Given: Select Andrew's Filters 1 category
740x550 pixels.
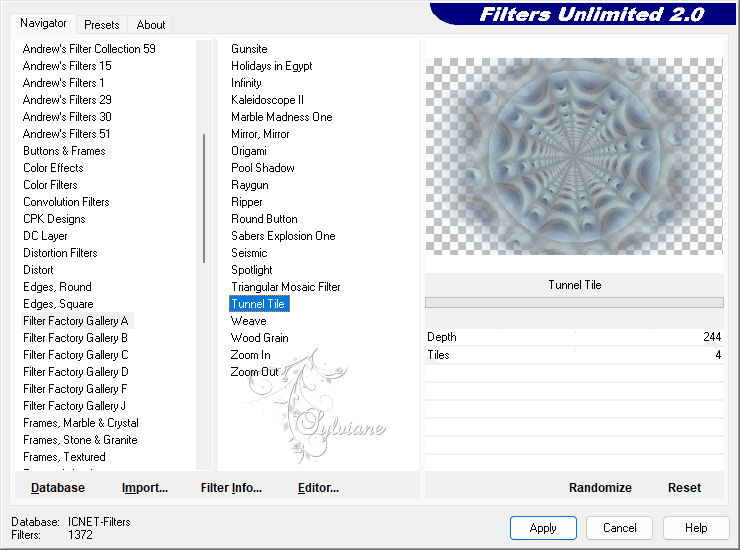Looking at the screenshot, I should pos(63,83).
